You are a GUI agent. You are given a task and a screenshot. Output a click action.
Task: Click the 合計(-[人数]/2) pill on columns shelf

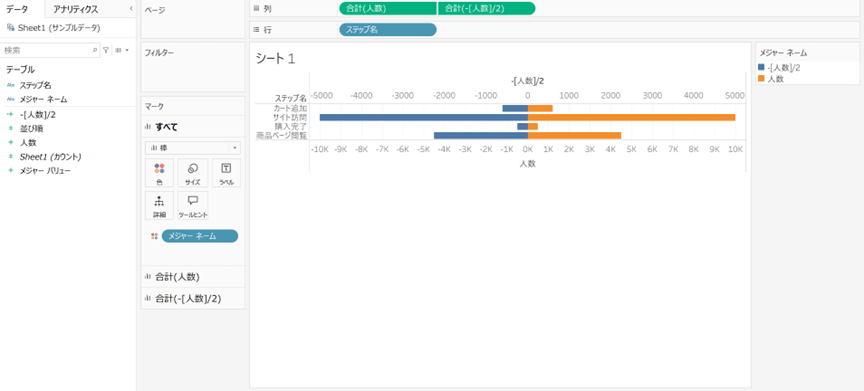(487, 8)
